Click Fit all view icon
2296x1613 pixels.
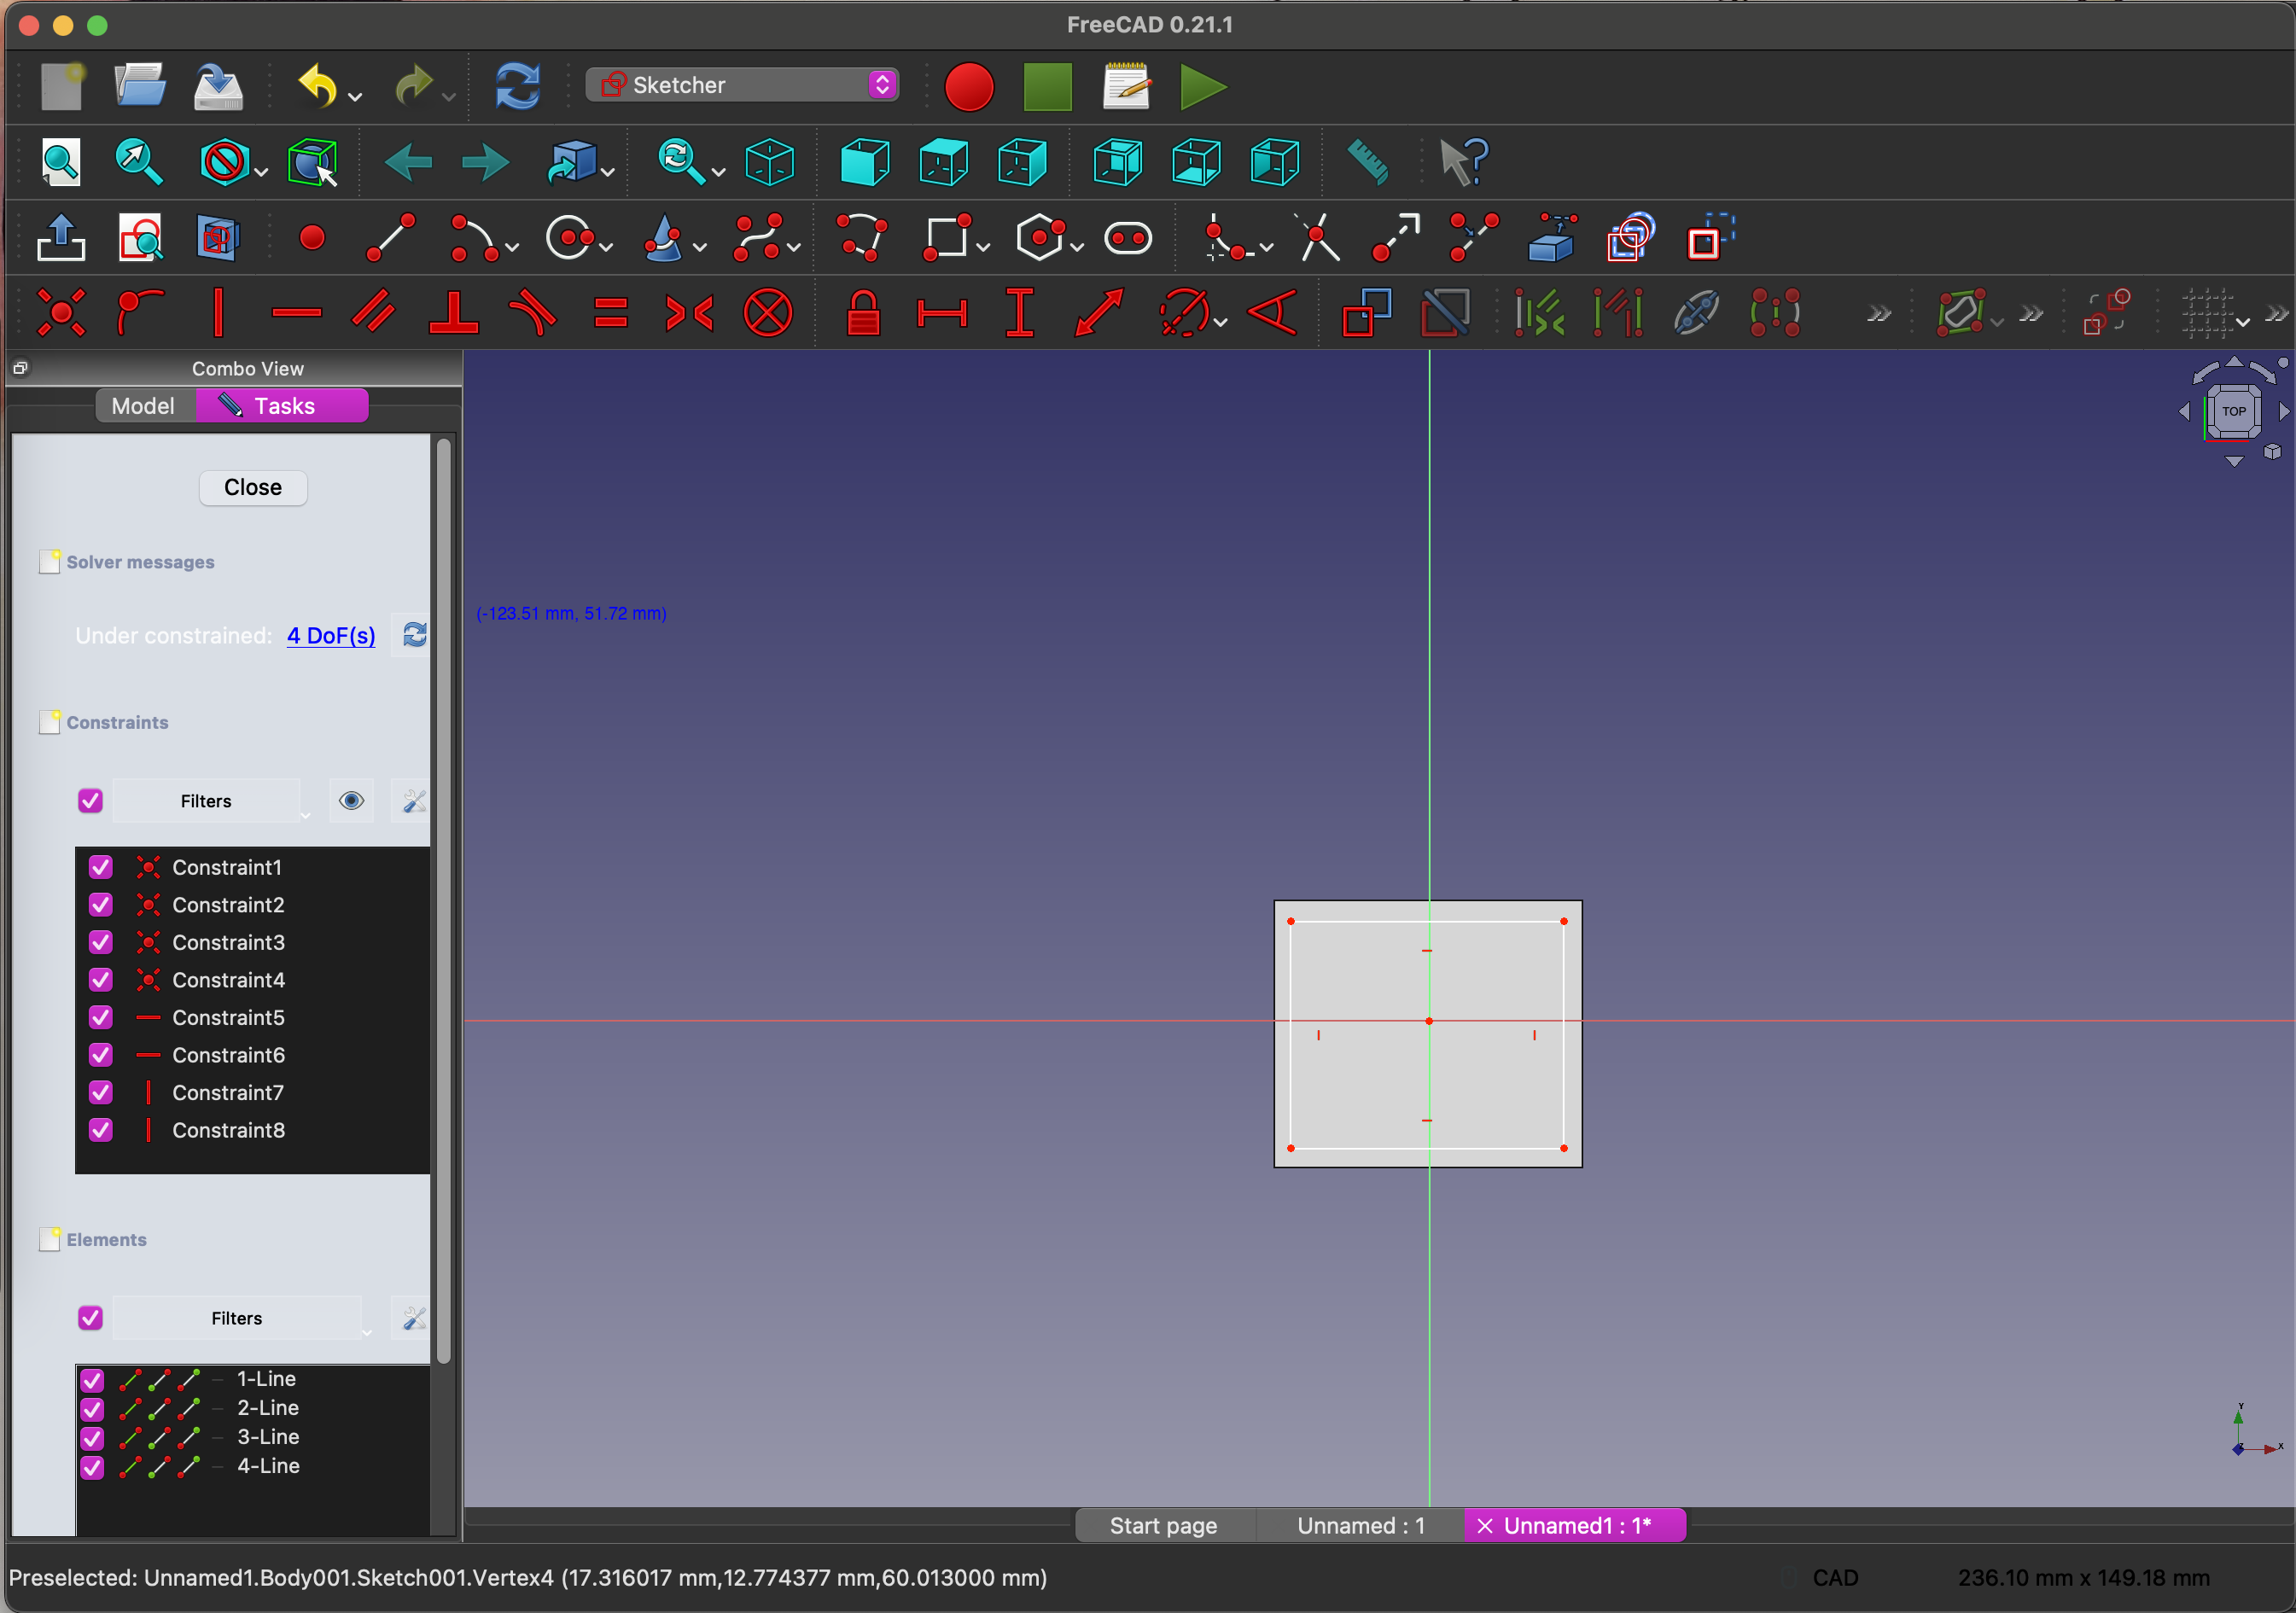(61, 162)
